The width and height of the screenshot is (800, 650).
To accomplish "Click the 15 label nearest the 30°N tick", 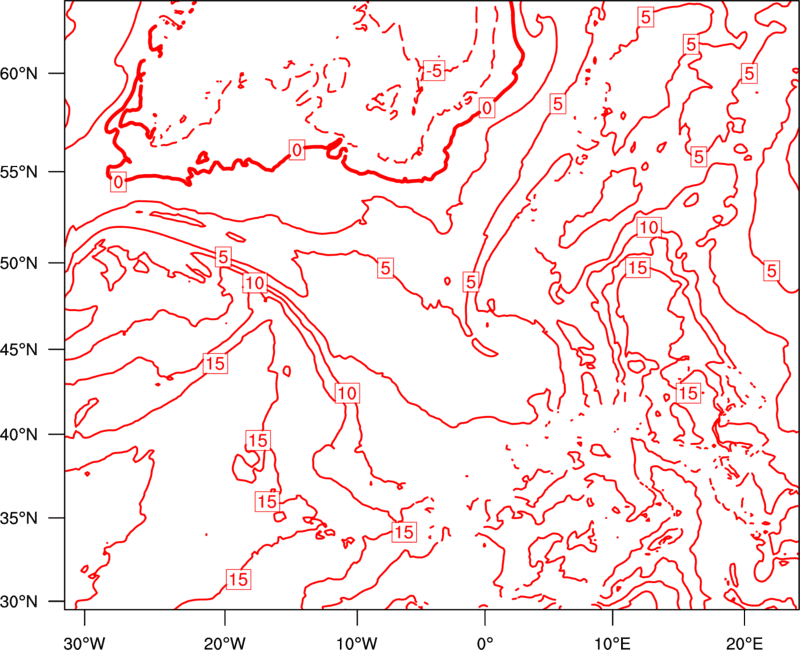I will click(x=238, y=579).
